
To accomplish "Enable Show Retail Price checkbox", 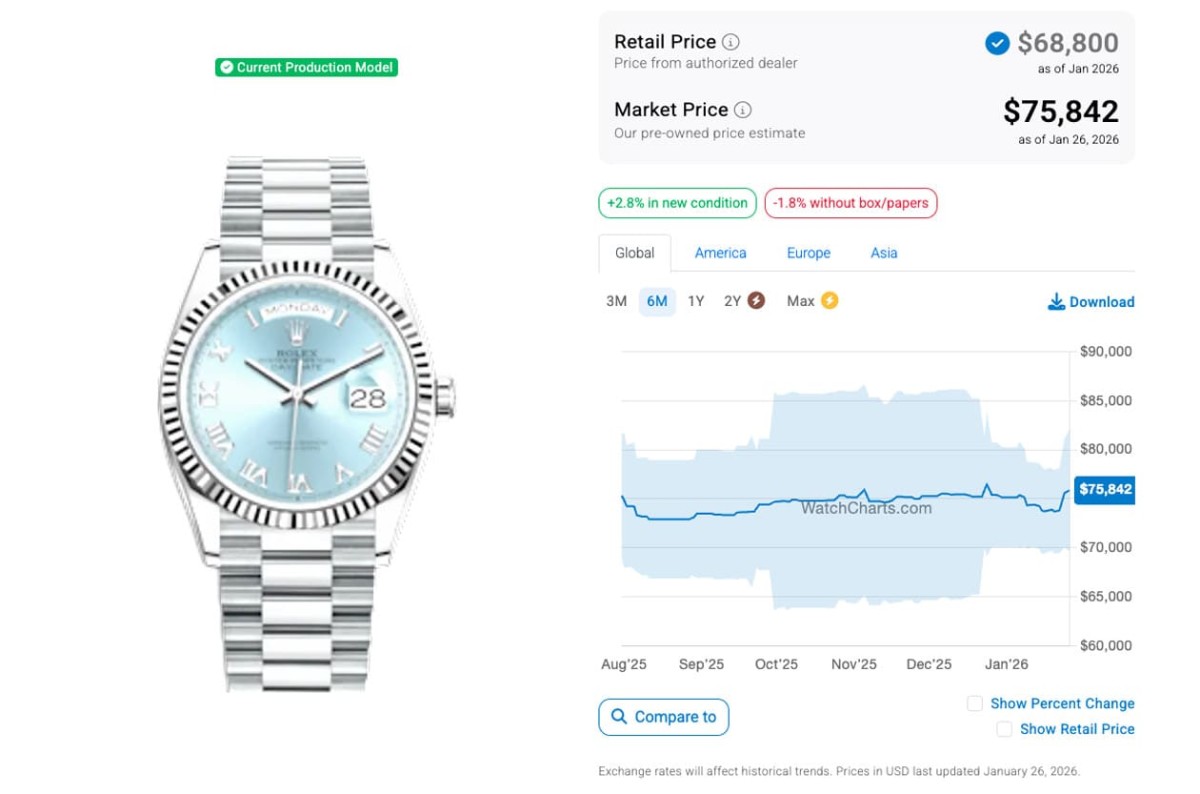I will (1004, 729).
